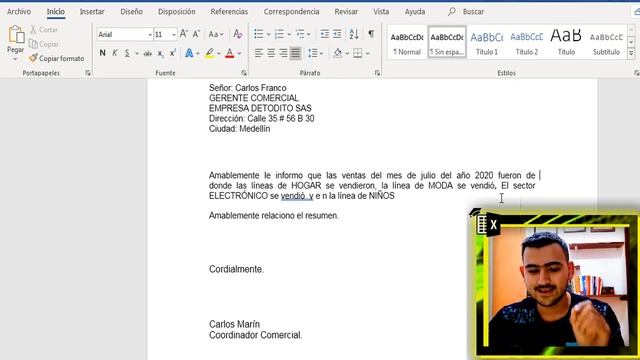640x360 pixels.
Task: Apply subscript x₂ formatting
Action: coord(160,53)
